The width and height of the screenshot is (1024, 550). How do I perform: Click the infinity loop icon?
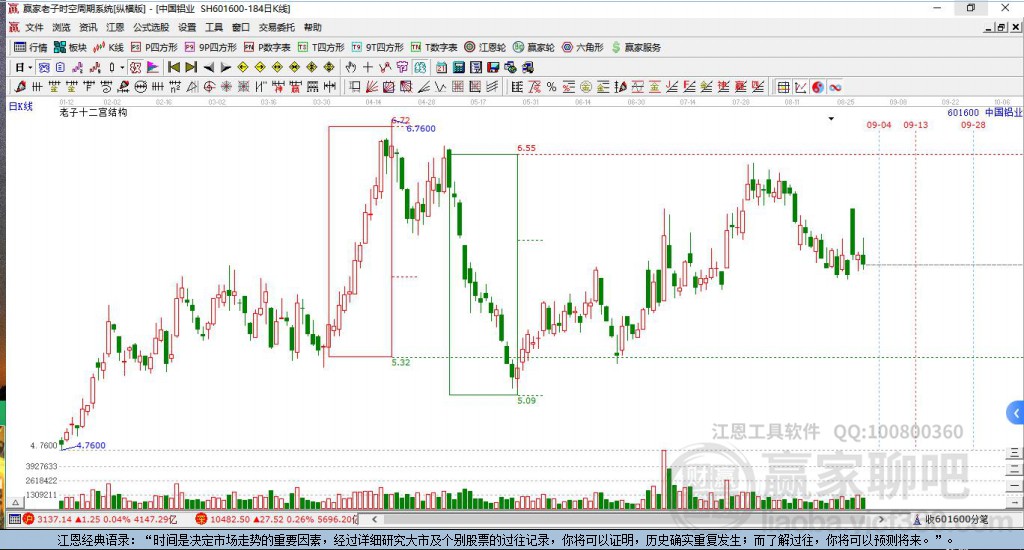click(835, 87)
